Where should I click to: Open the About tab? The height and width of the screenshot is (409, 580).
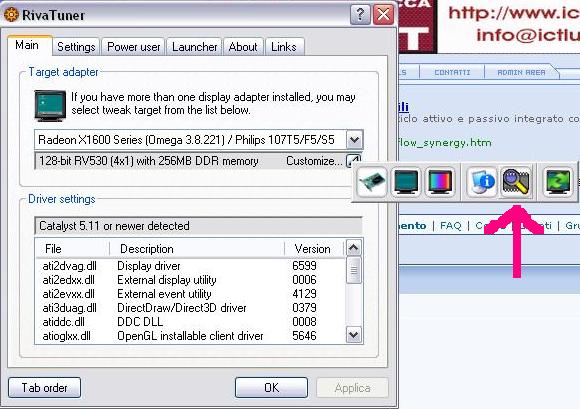point(243,47)
